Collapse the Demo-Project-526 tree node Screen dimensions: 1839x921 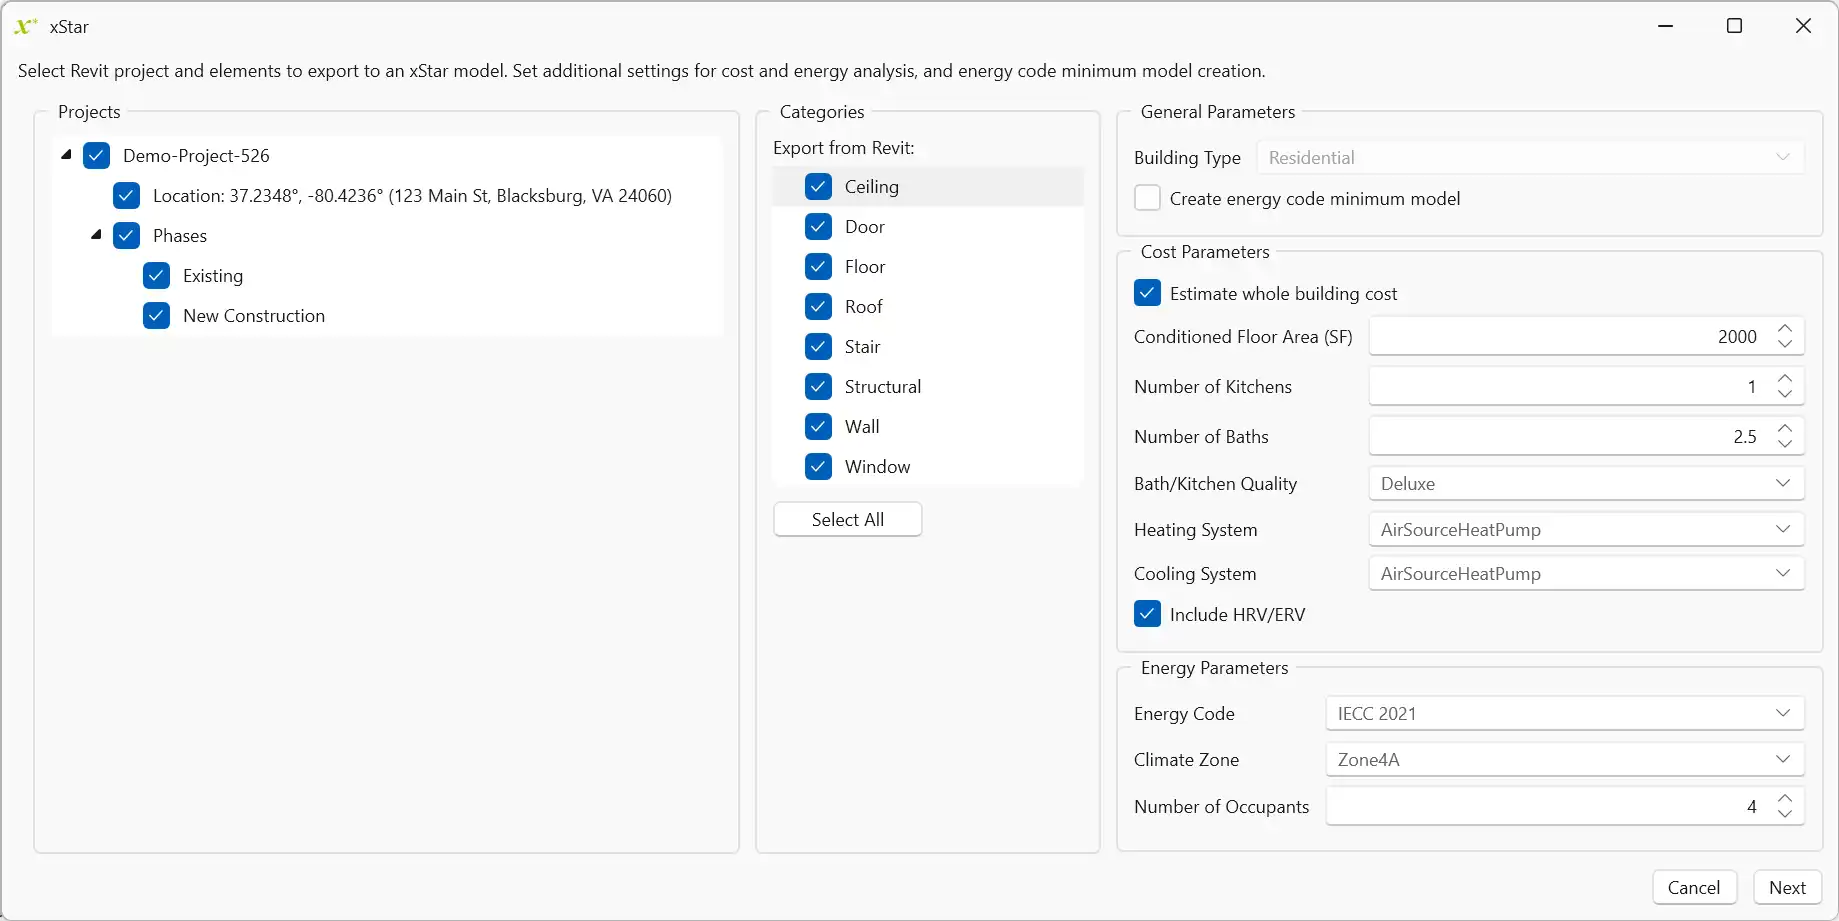click(66, 155)
